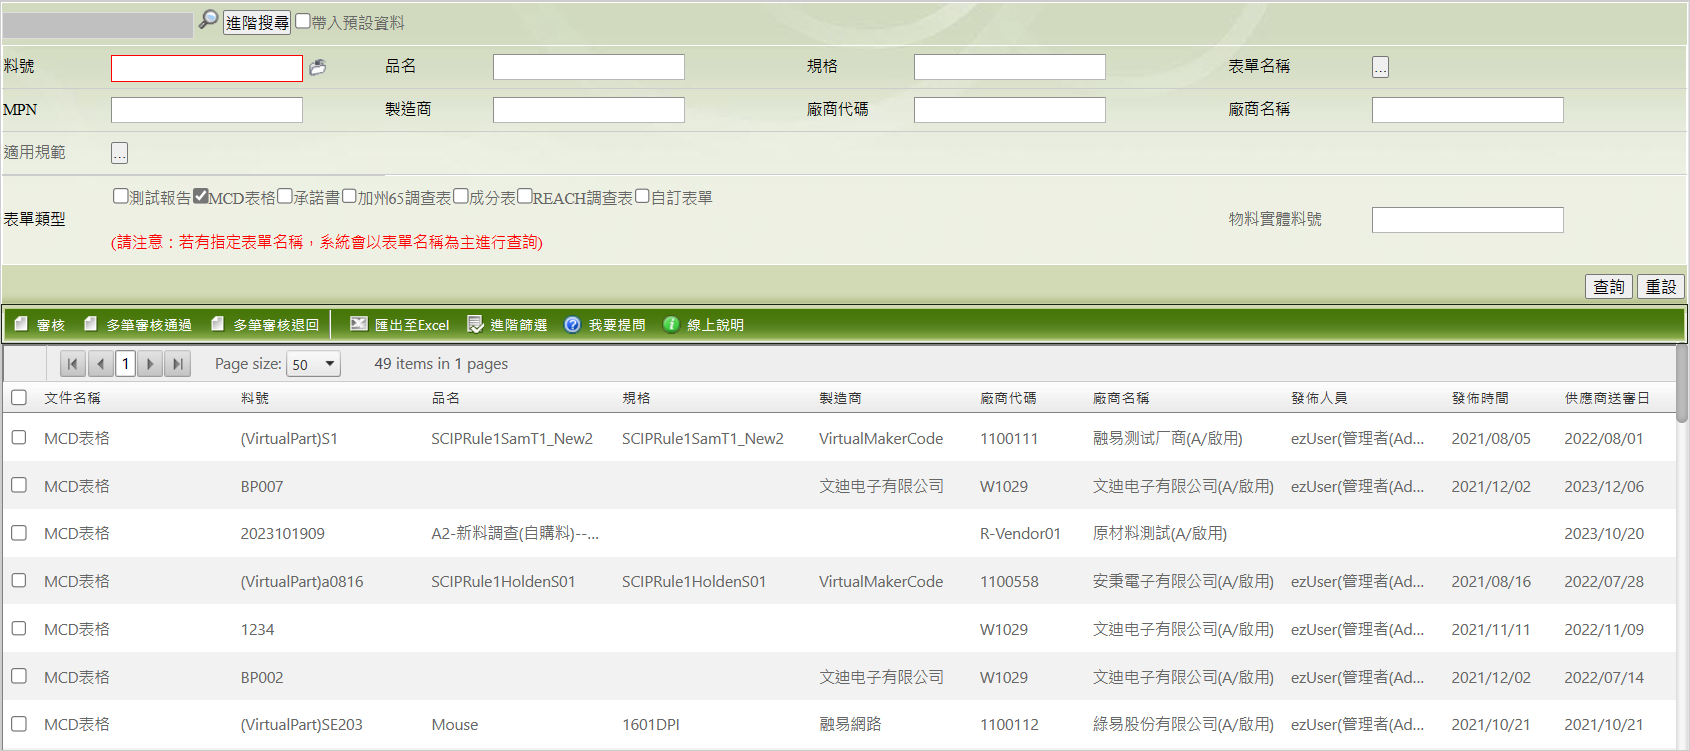The height and width of the screenshot is (751, 1690).
Task: Go to first page of results
Action: coord(72,364)
